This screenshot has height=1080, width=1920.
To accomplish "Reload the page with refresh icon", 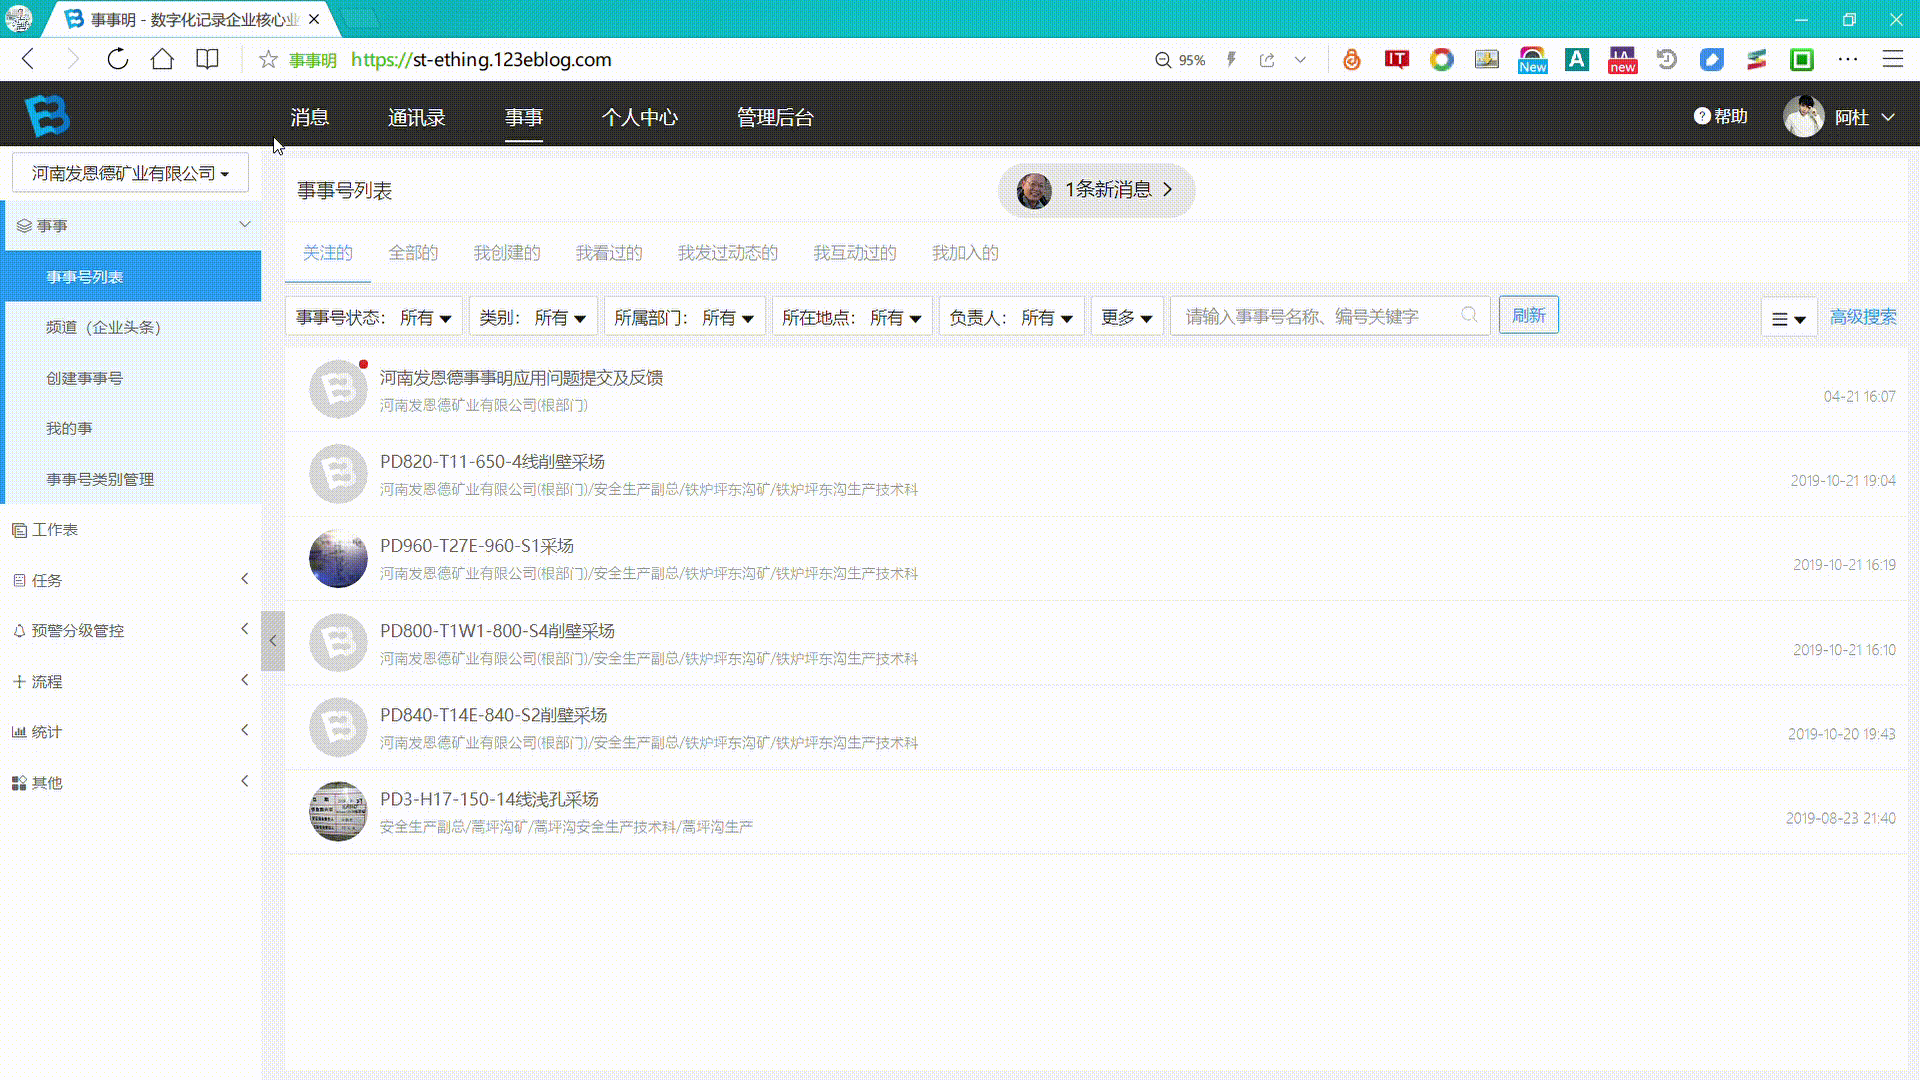I will pos(117,60).
